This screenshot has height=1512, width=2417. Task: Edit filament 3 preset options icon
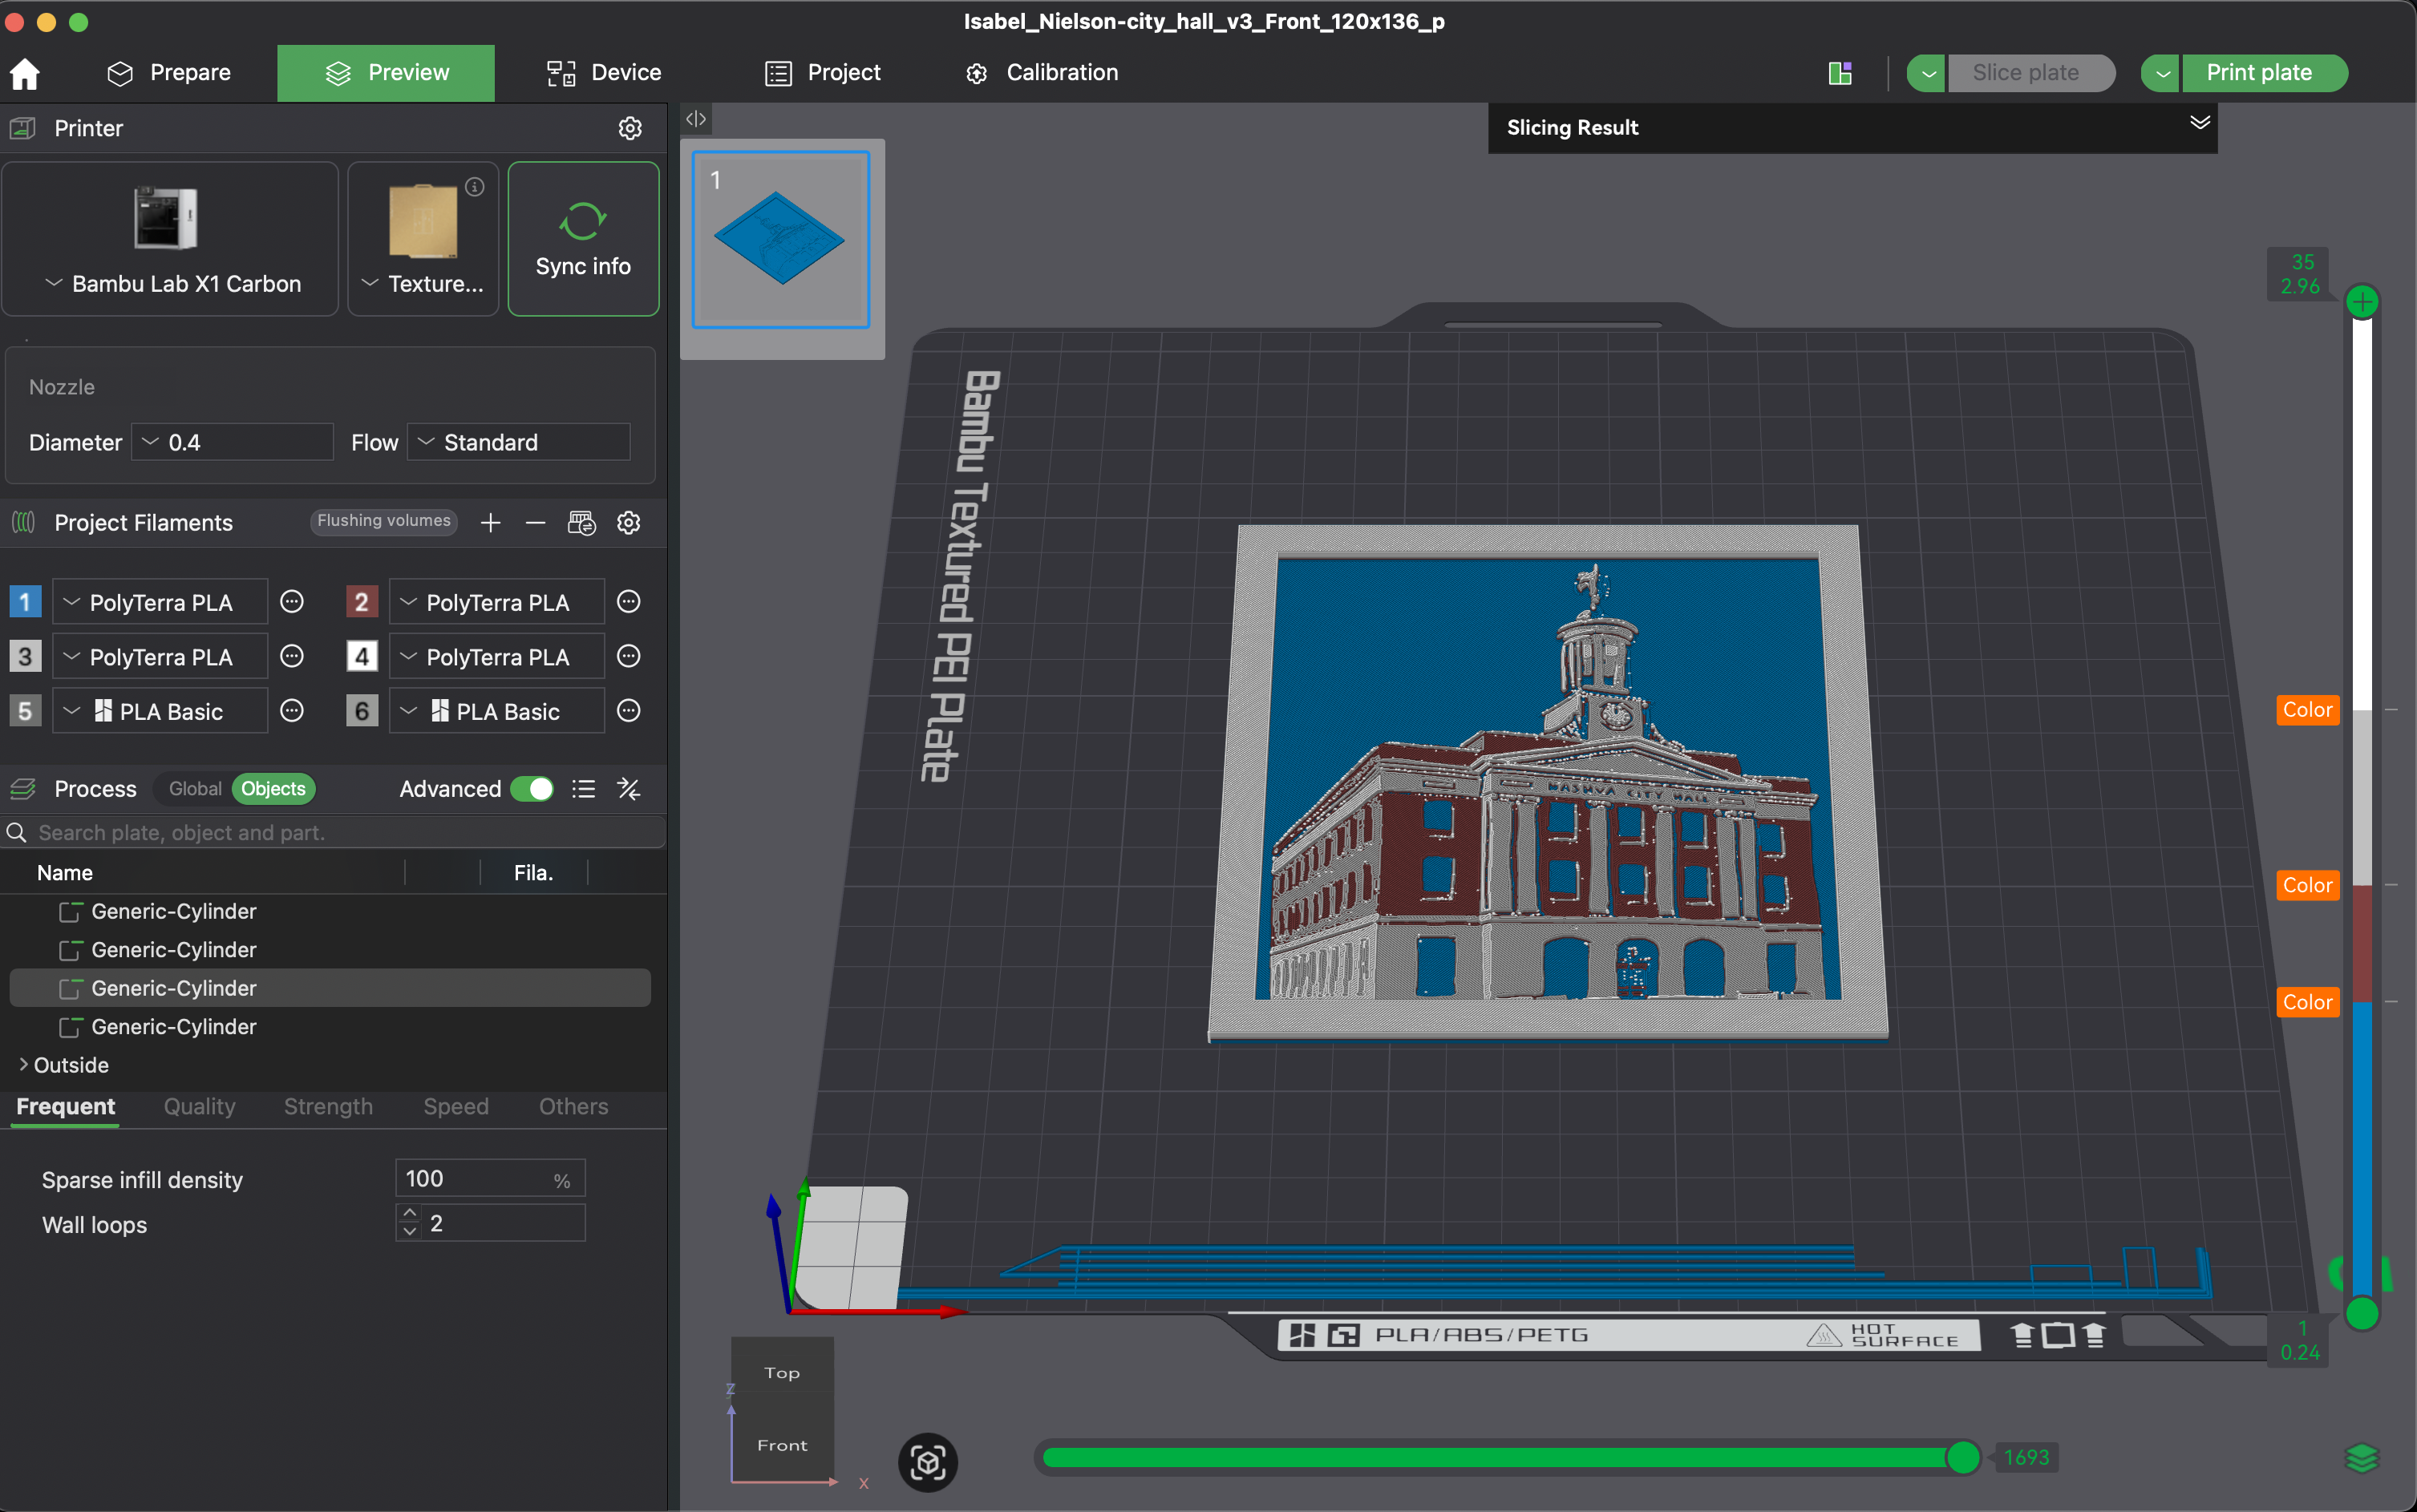(x=292, y=657)
